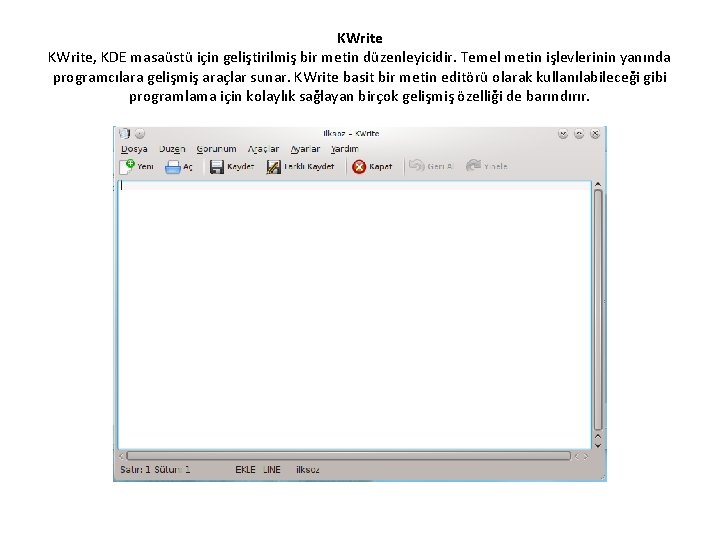Toggle the EKLE insert mode indicator
720x540 pixels.
[x=245, y=470]
